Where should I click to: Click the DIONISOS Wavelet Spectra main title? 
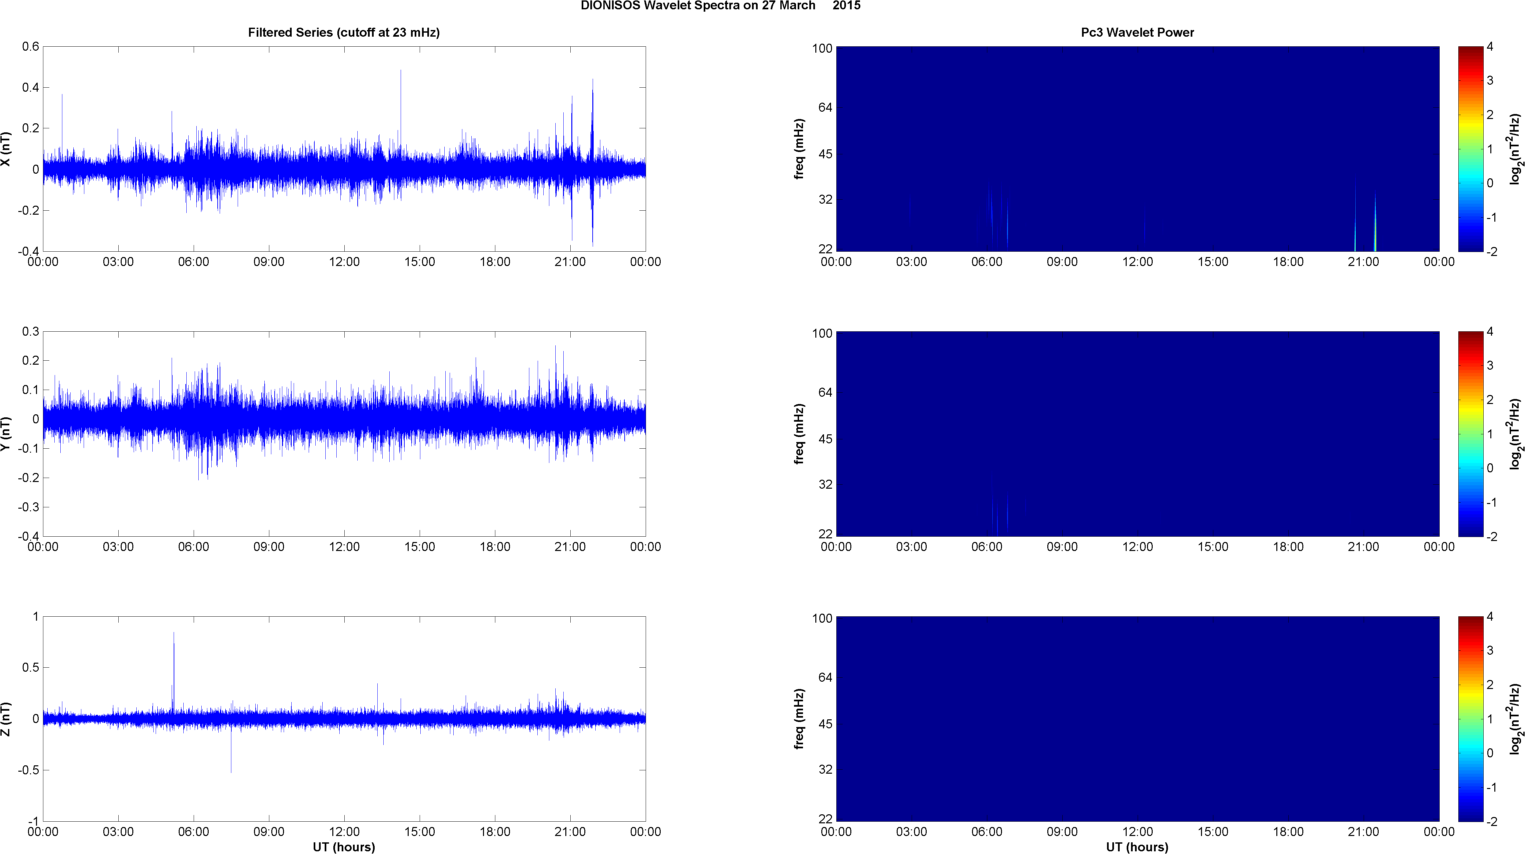pyautogui.click(x=720, y=6)
